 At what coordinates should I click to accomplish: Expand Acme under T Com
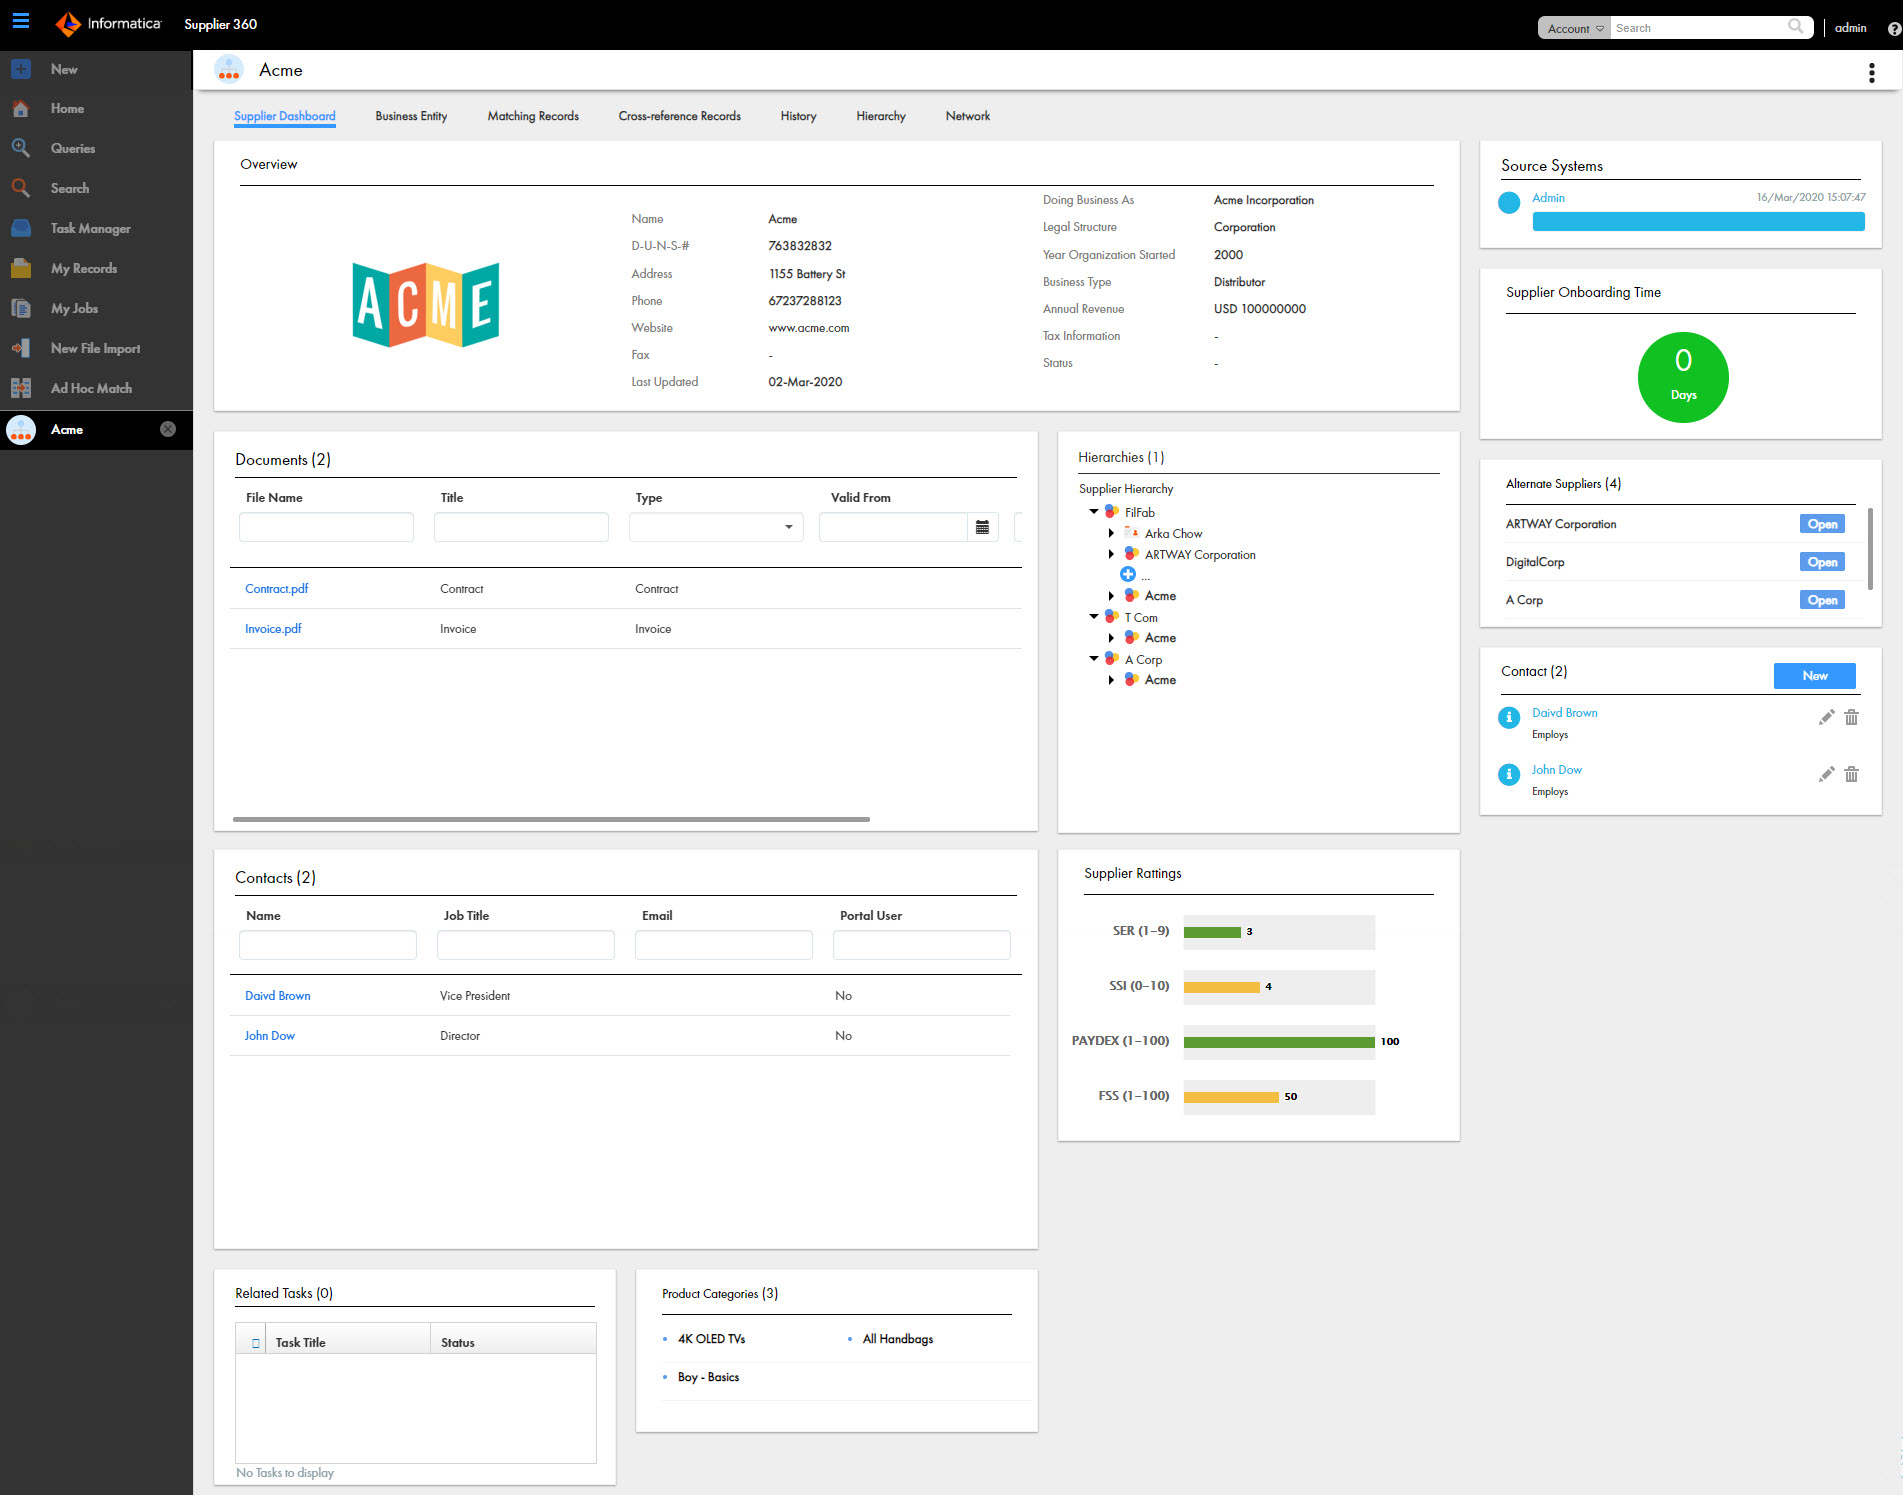tap(1111, 637)
